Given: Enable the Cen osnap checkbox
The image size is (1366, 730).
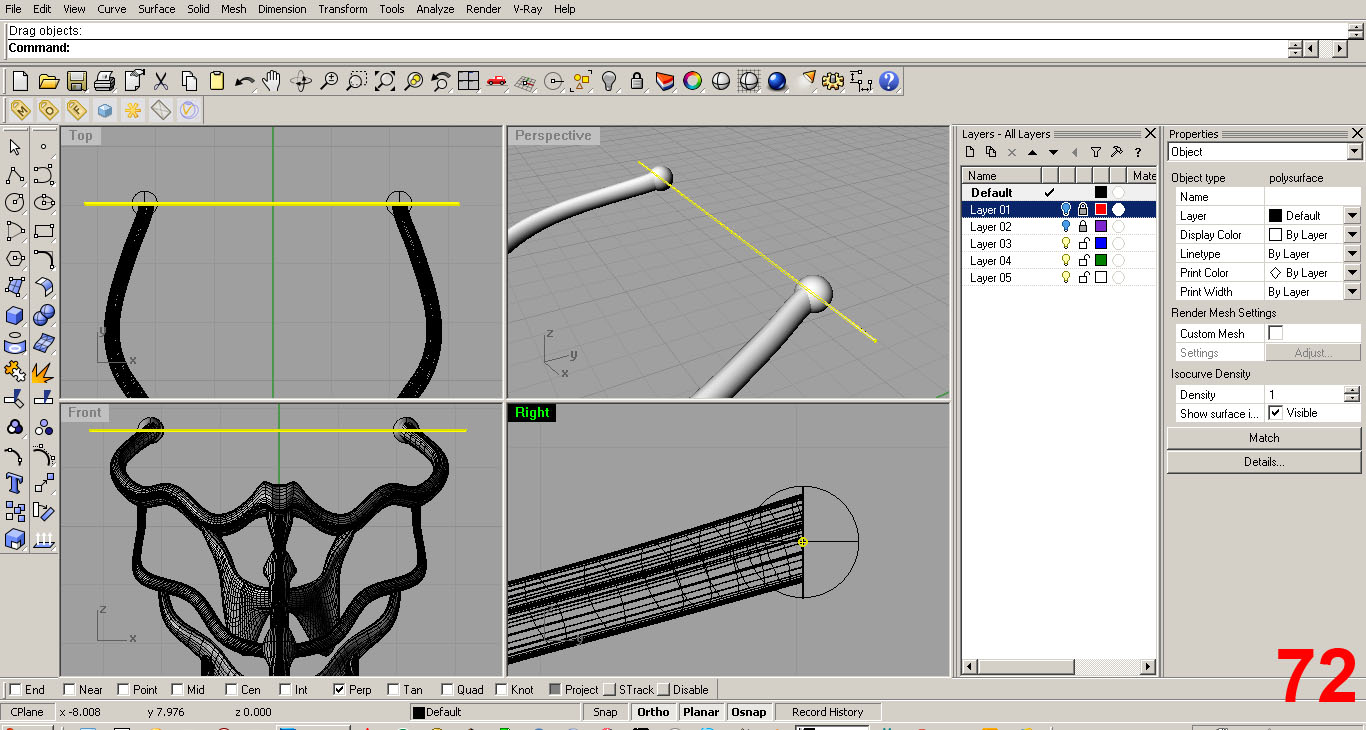Looking at the screenshot, I should 232,689.
